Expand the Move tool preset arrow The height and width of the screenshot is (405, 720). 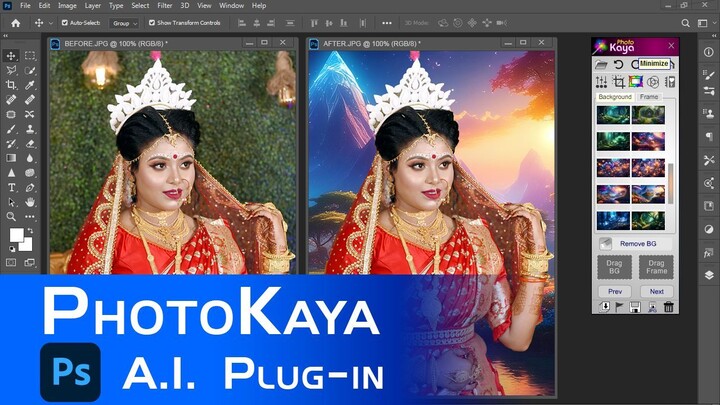click(51, 23)
